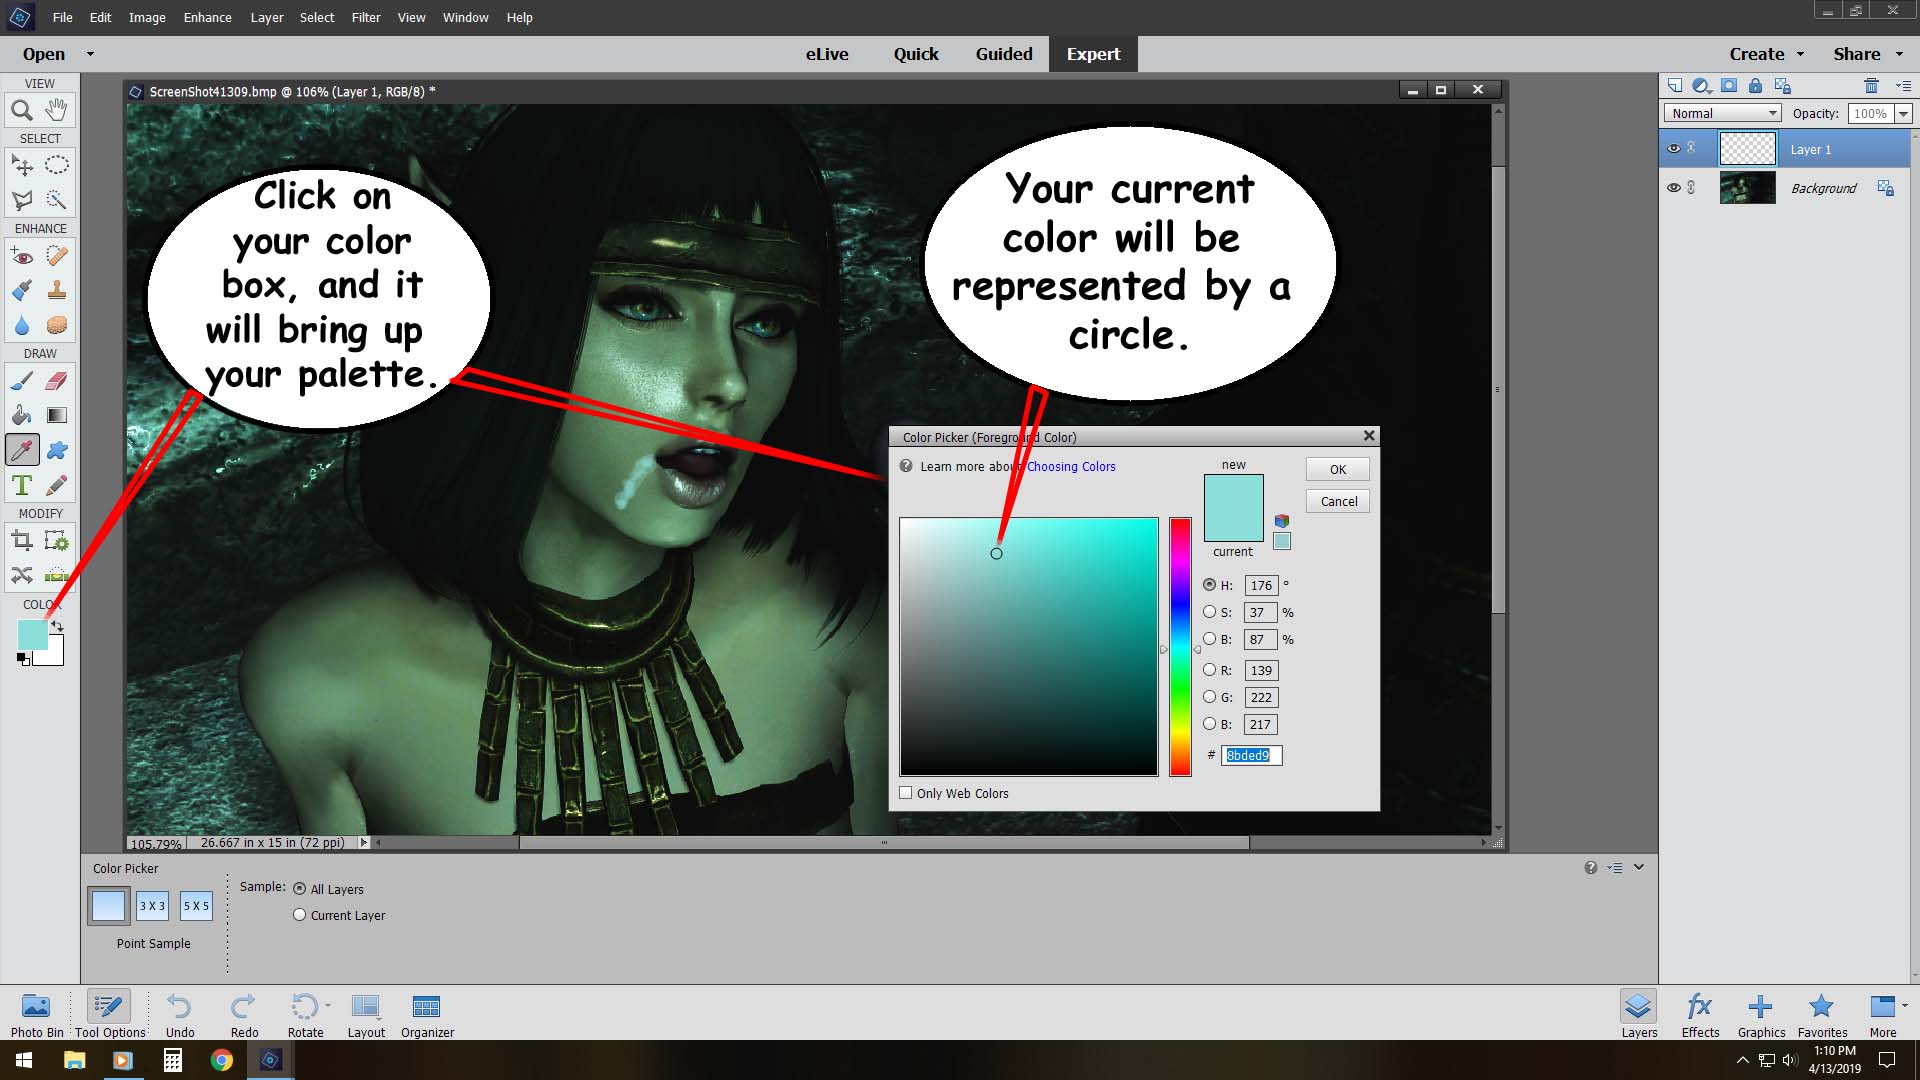
Task: Switch to the eLive tab
Action: pos(827,54)
